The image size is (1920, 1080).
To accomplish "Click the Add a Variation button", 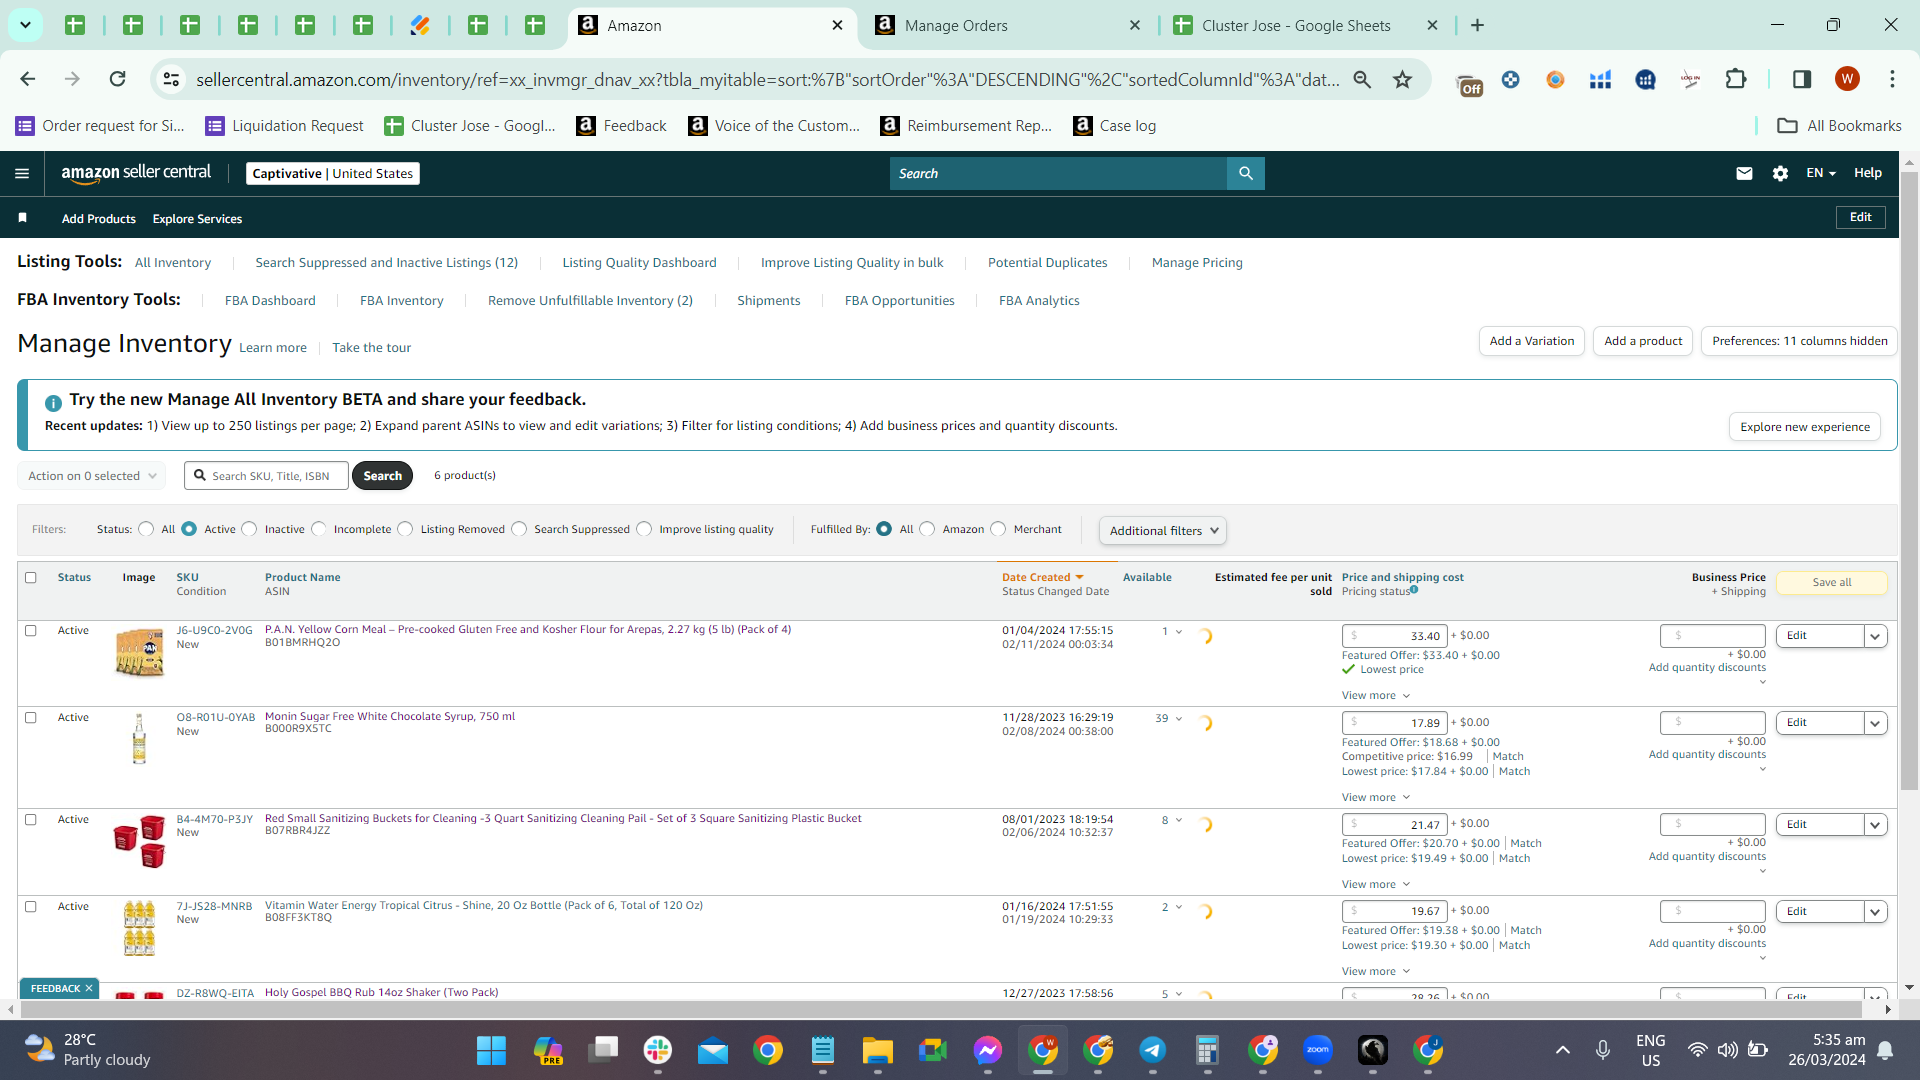I will [1532, 341].
